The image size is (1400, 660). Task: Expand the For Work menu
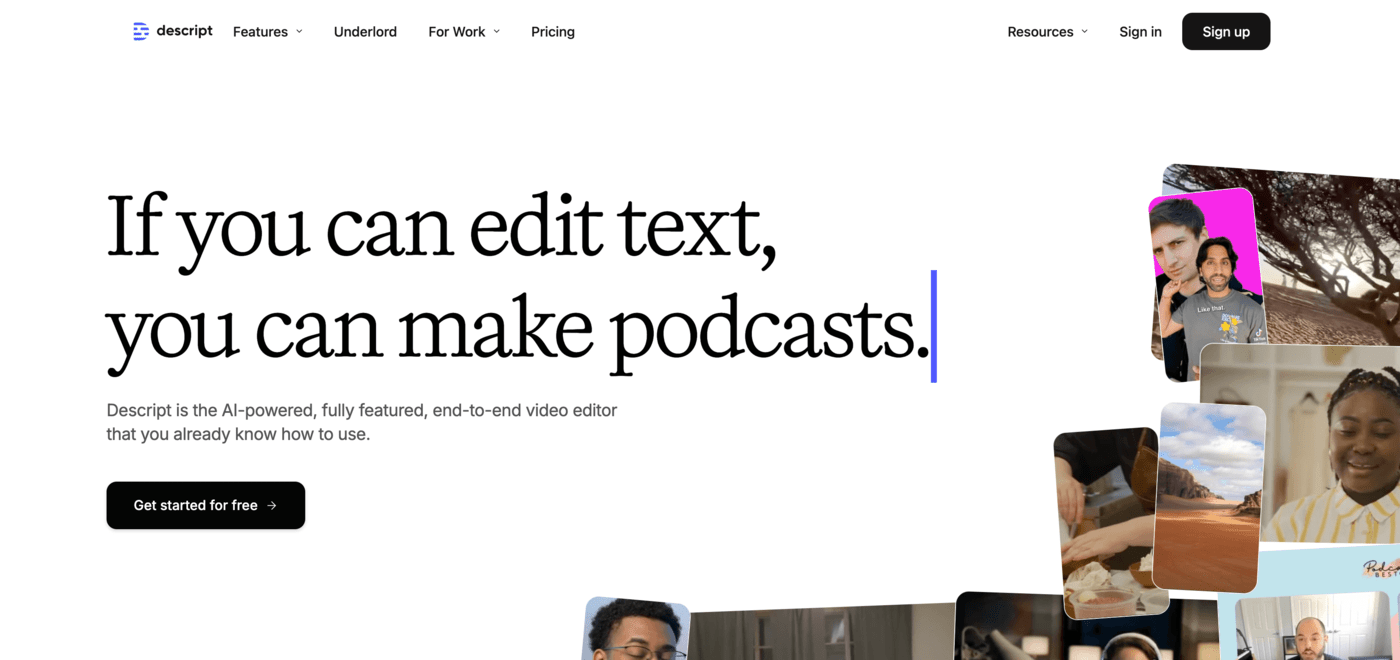point(464,32)
